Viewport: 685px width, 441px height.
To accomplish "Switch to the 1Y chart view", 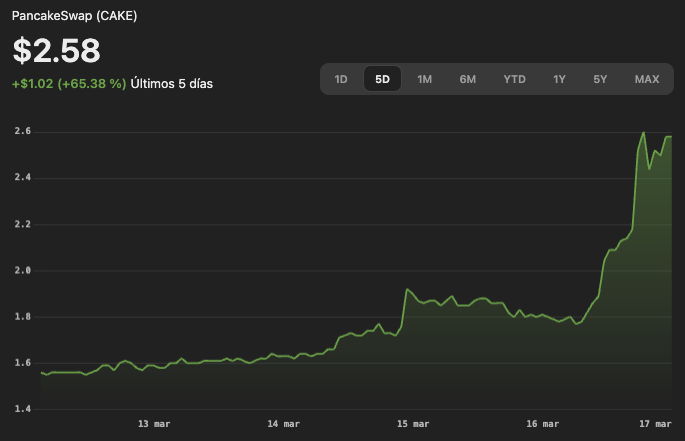I will pyautogui.click(x=559, y=79).
